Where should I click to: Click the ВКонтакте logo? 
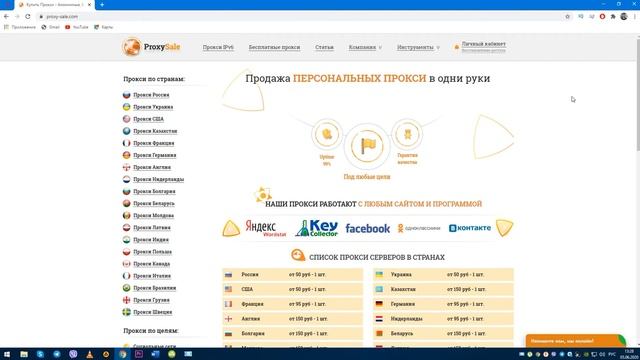click(470, 228)
